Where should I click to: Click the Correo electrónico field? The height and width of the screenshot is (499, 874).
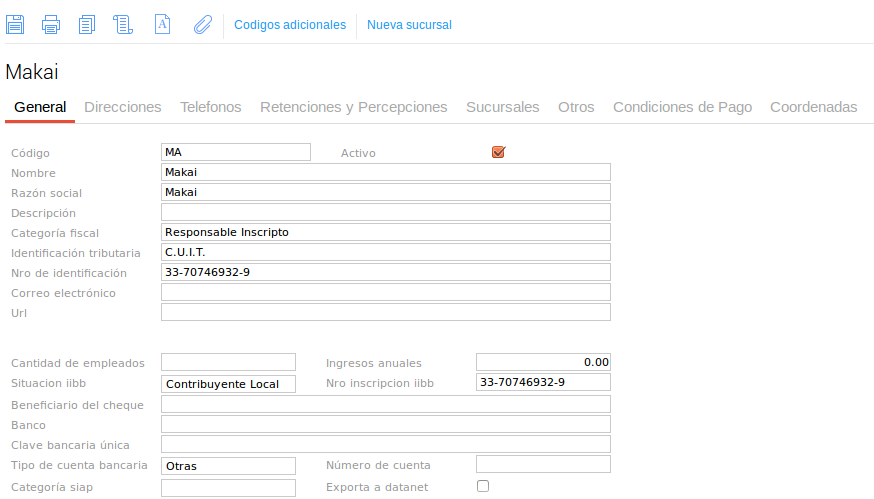coord(386,293)
